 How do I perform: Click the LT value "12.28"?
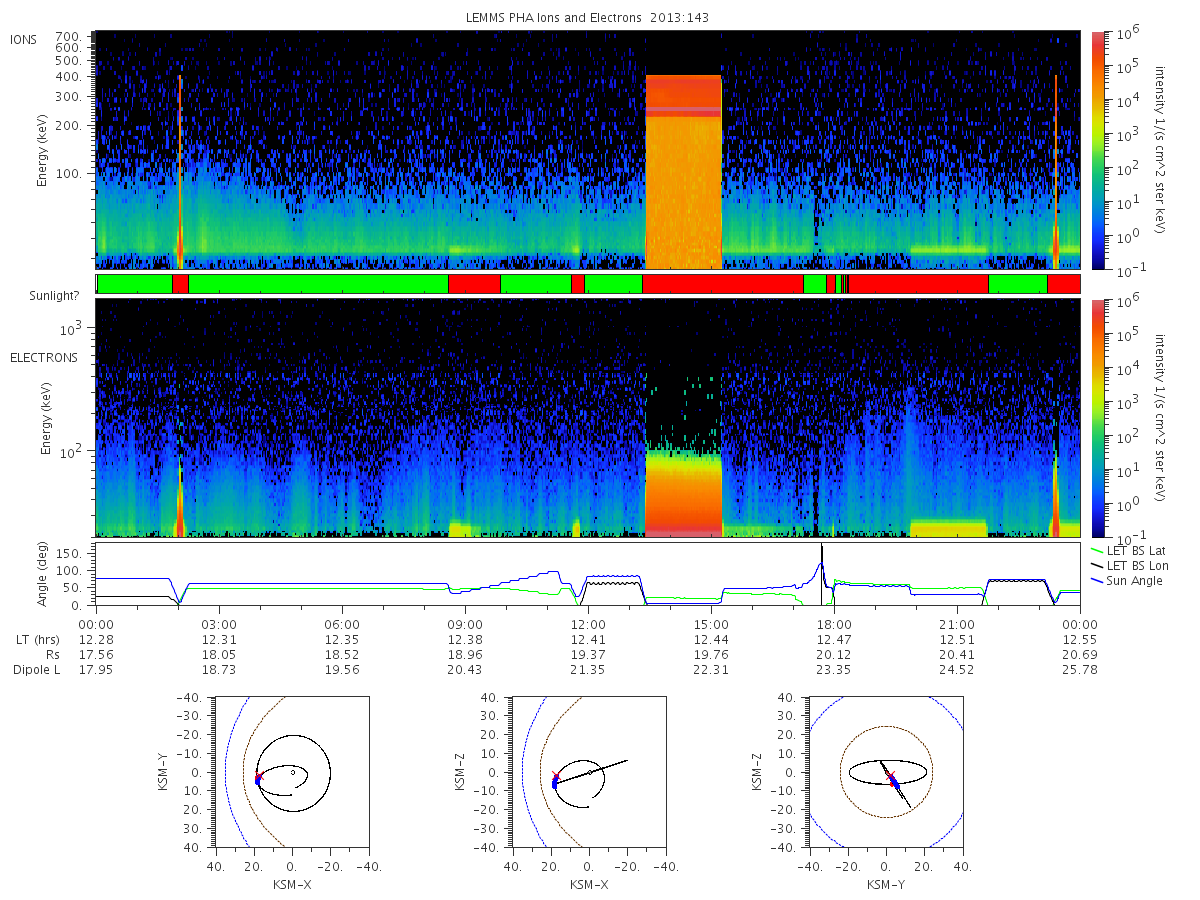[x=96, y=639]
